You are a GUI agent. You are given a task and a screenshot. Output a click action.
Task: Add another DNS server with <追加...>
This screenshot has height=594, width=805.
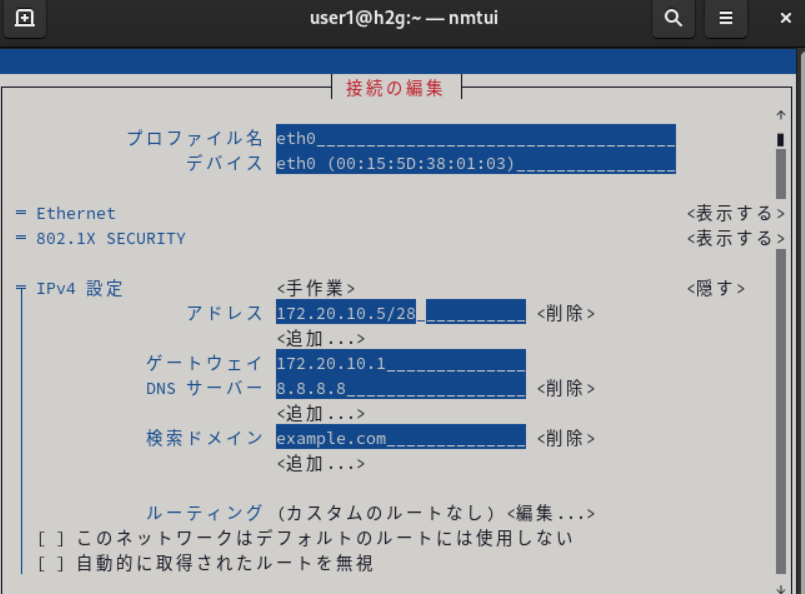(321, 414)
